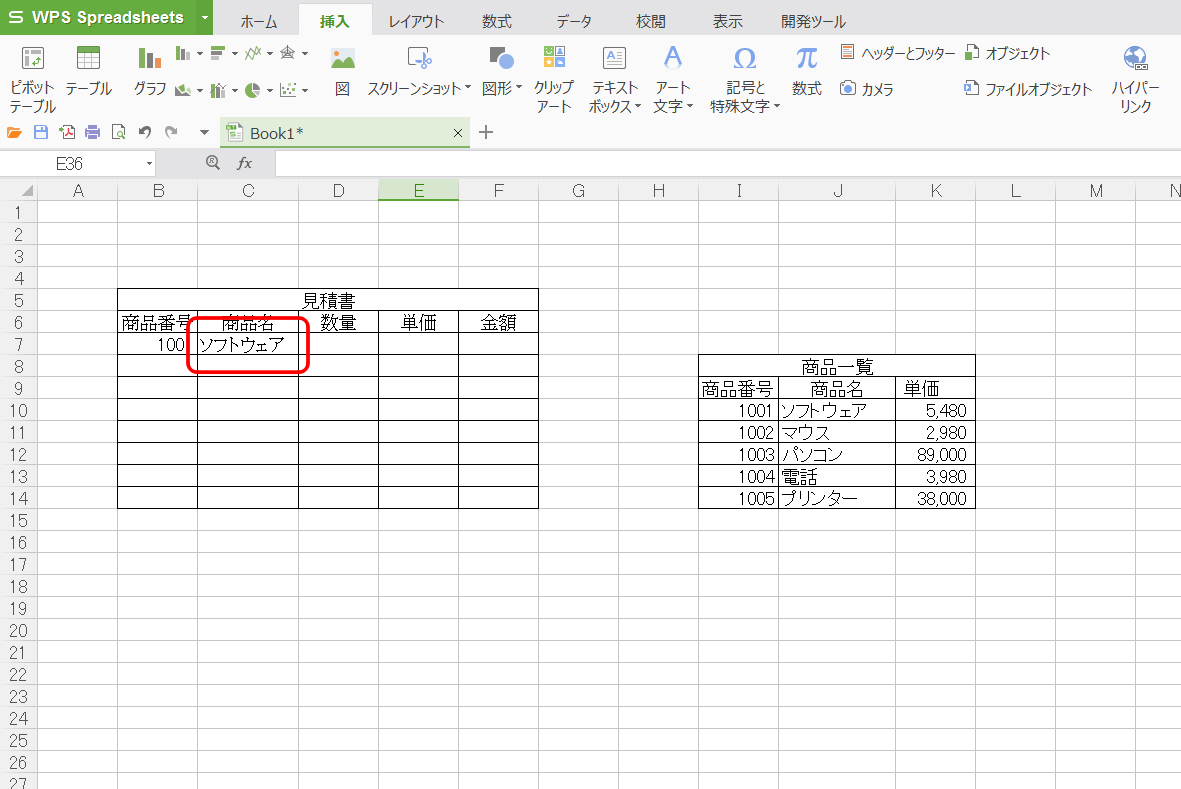Click the print icon
Screen dimensions: 1181x789
click(93, 133)
